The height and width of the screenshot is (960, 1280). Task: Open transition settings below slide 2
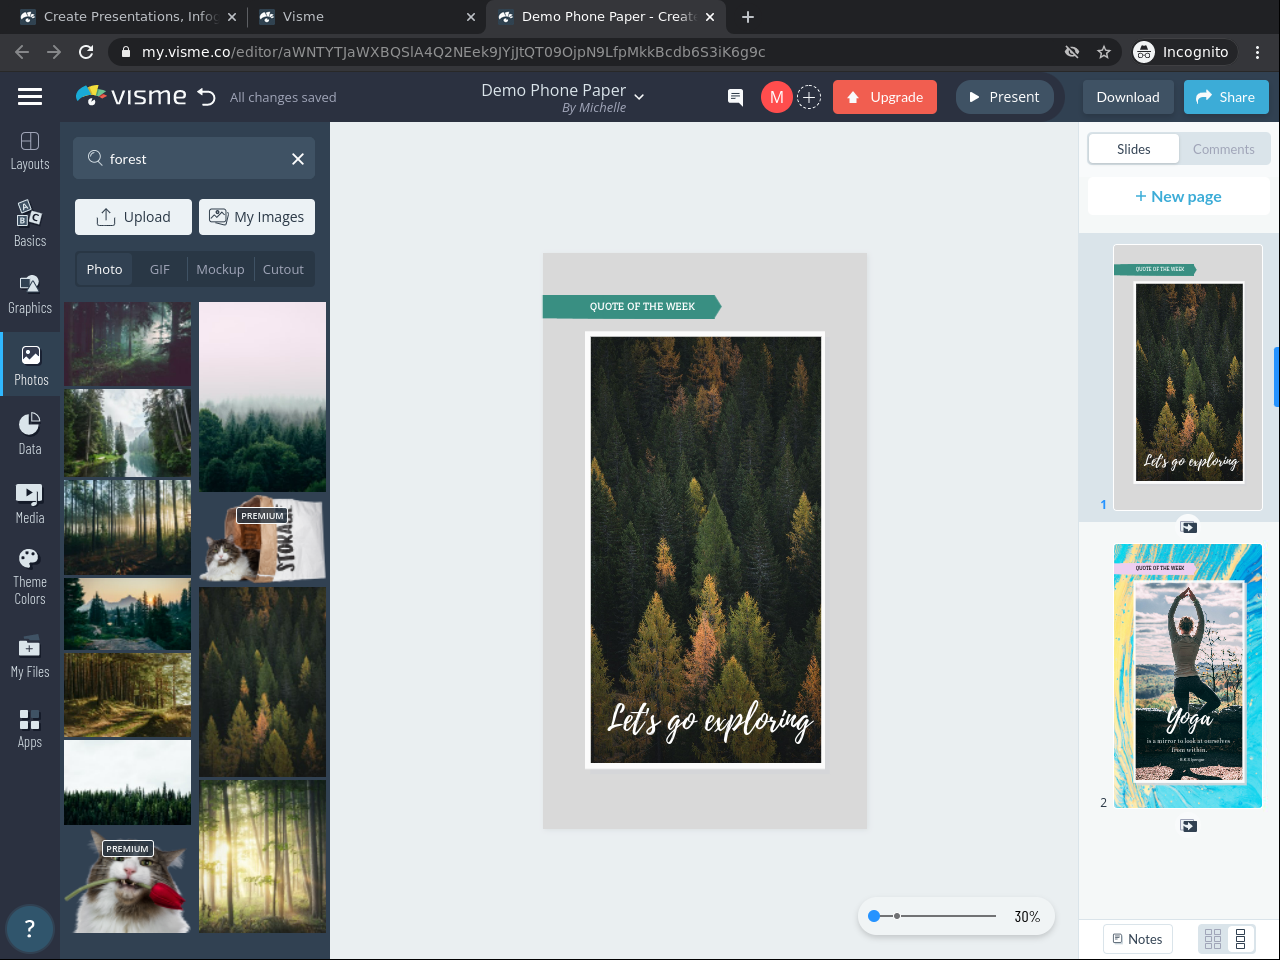pyautogui.click(x=1188, y=826)
